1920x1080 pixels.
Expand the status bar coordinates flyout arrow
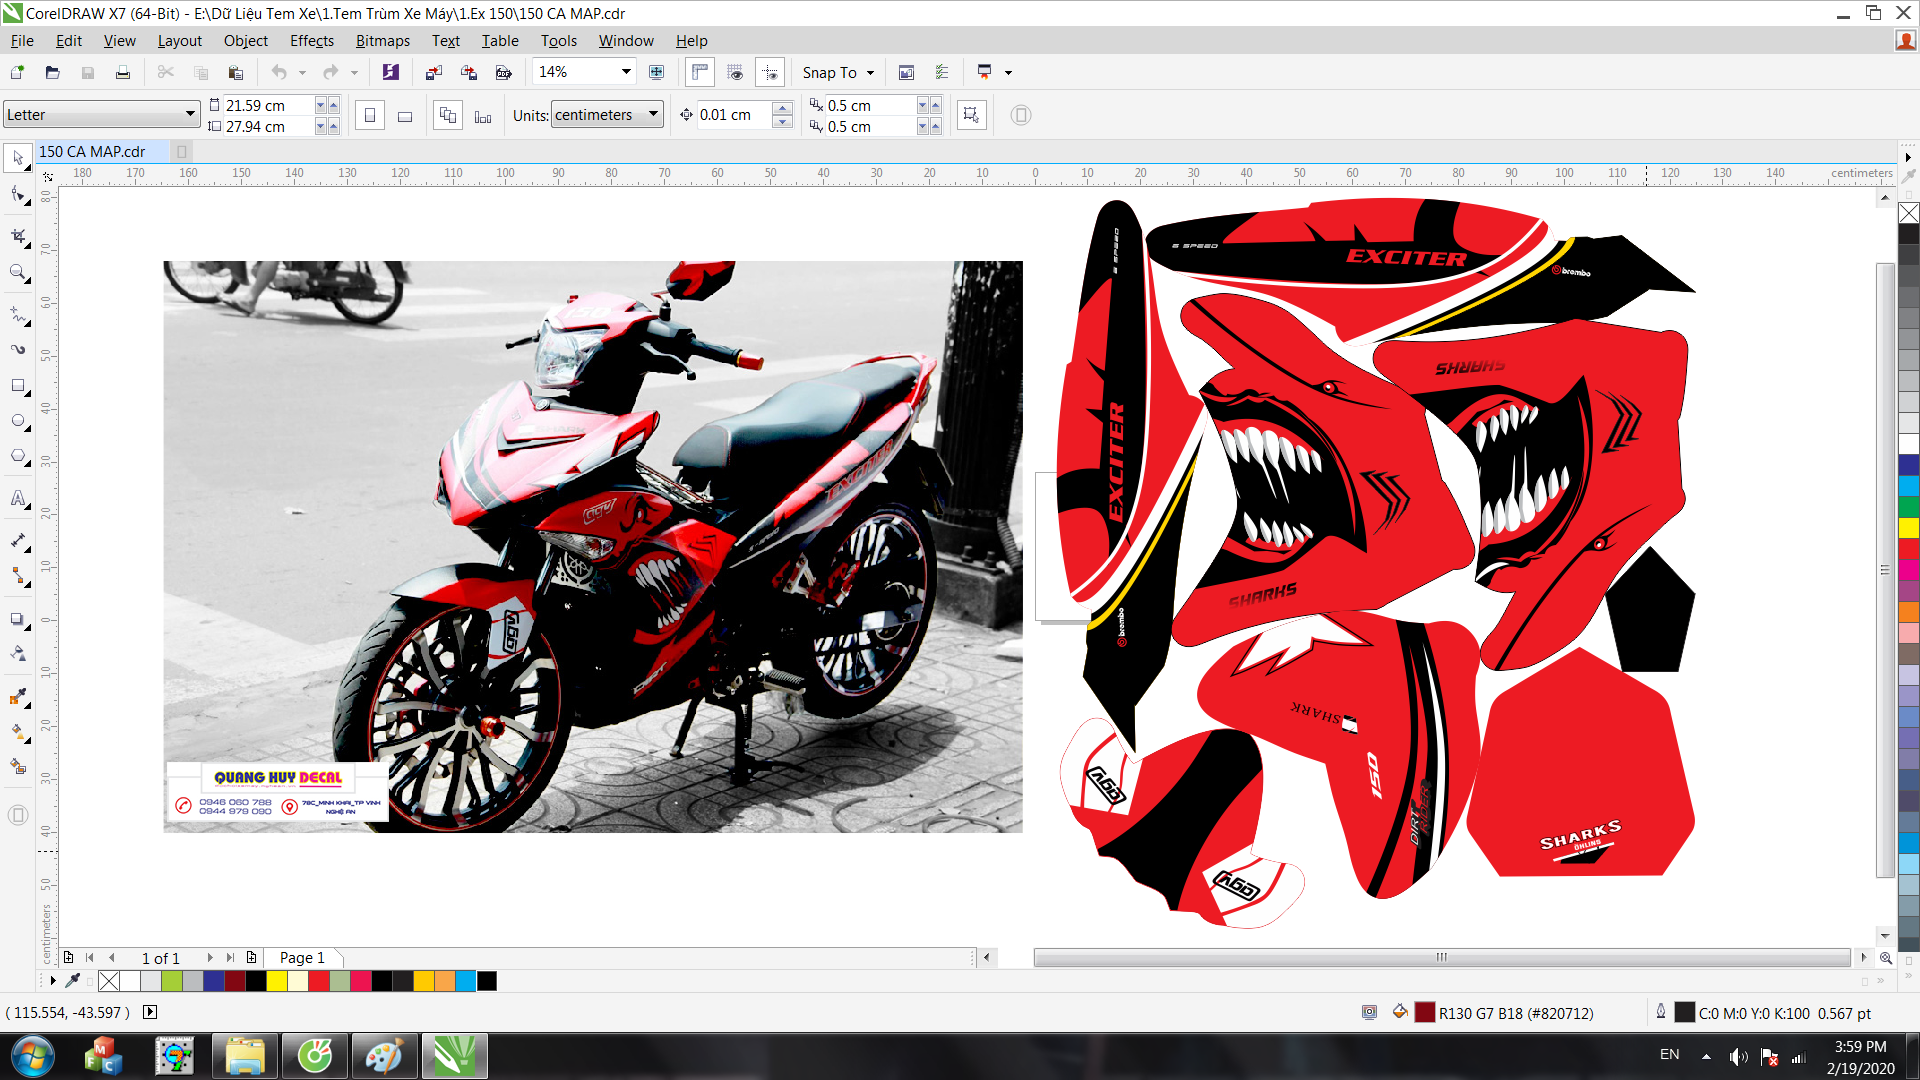(x=150, y=1012)
